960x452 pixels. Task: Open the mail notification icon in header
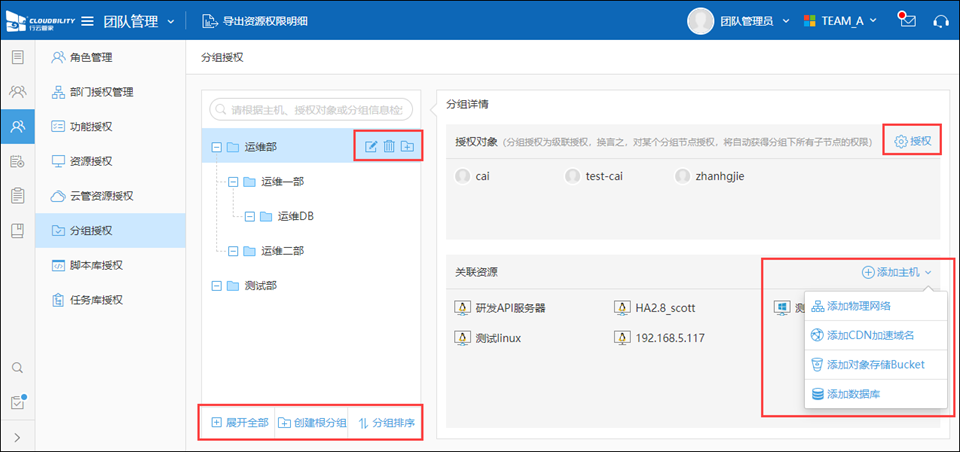(x=907, y=21)
